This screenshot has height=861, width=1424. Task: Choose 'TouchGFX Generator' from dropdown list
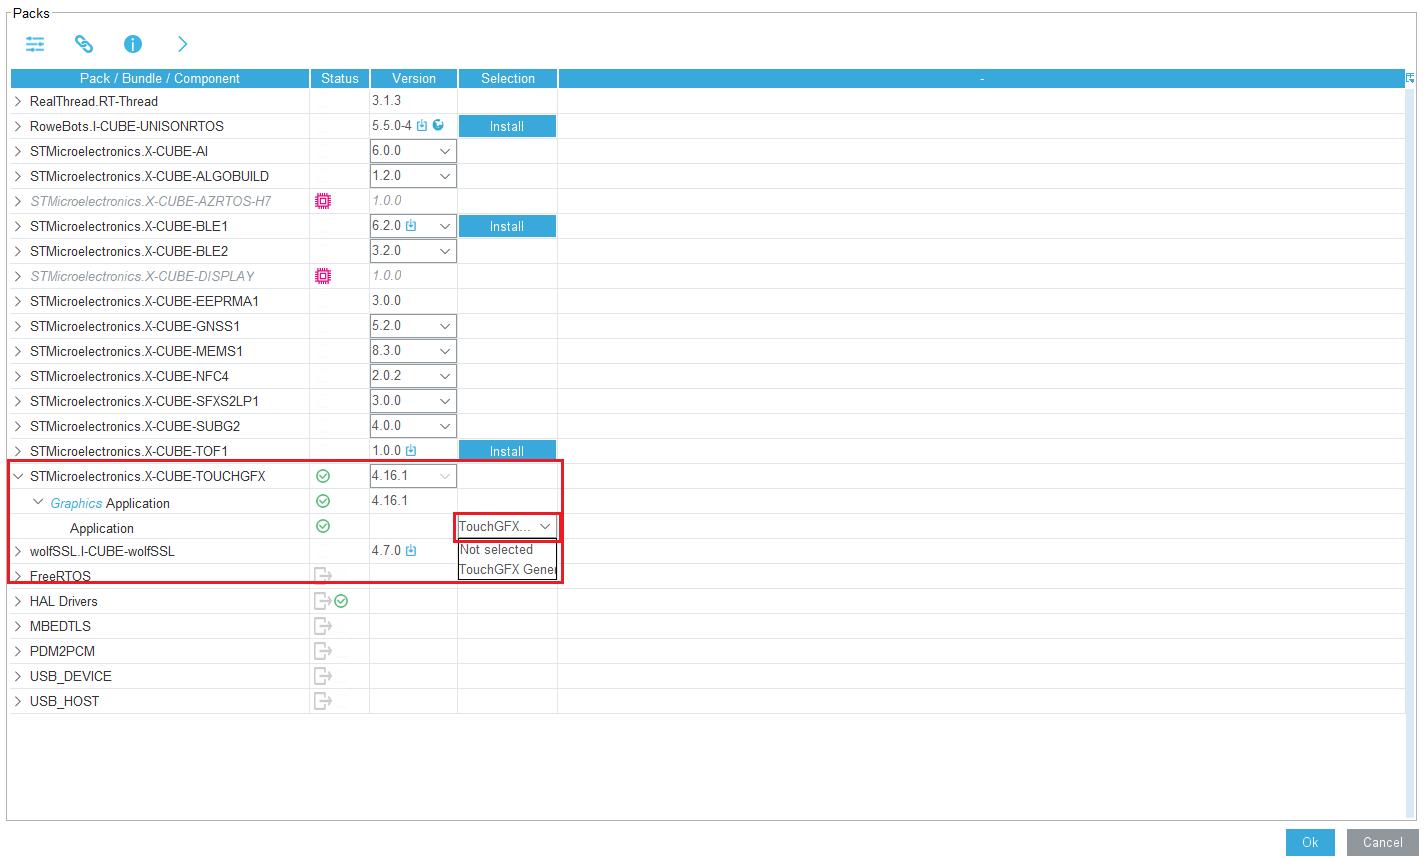point(507,570)
